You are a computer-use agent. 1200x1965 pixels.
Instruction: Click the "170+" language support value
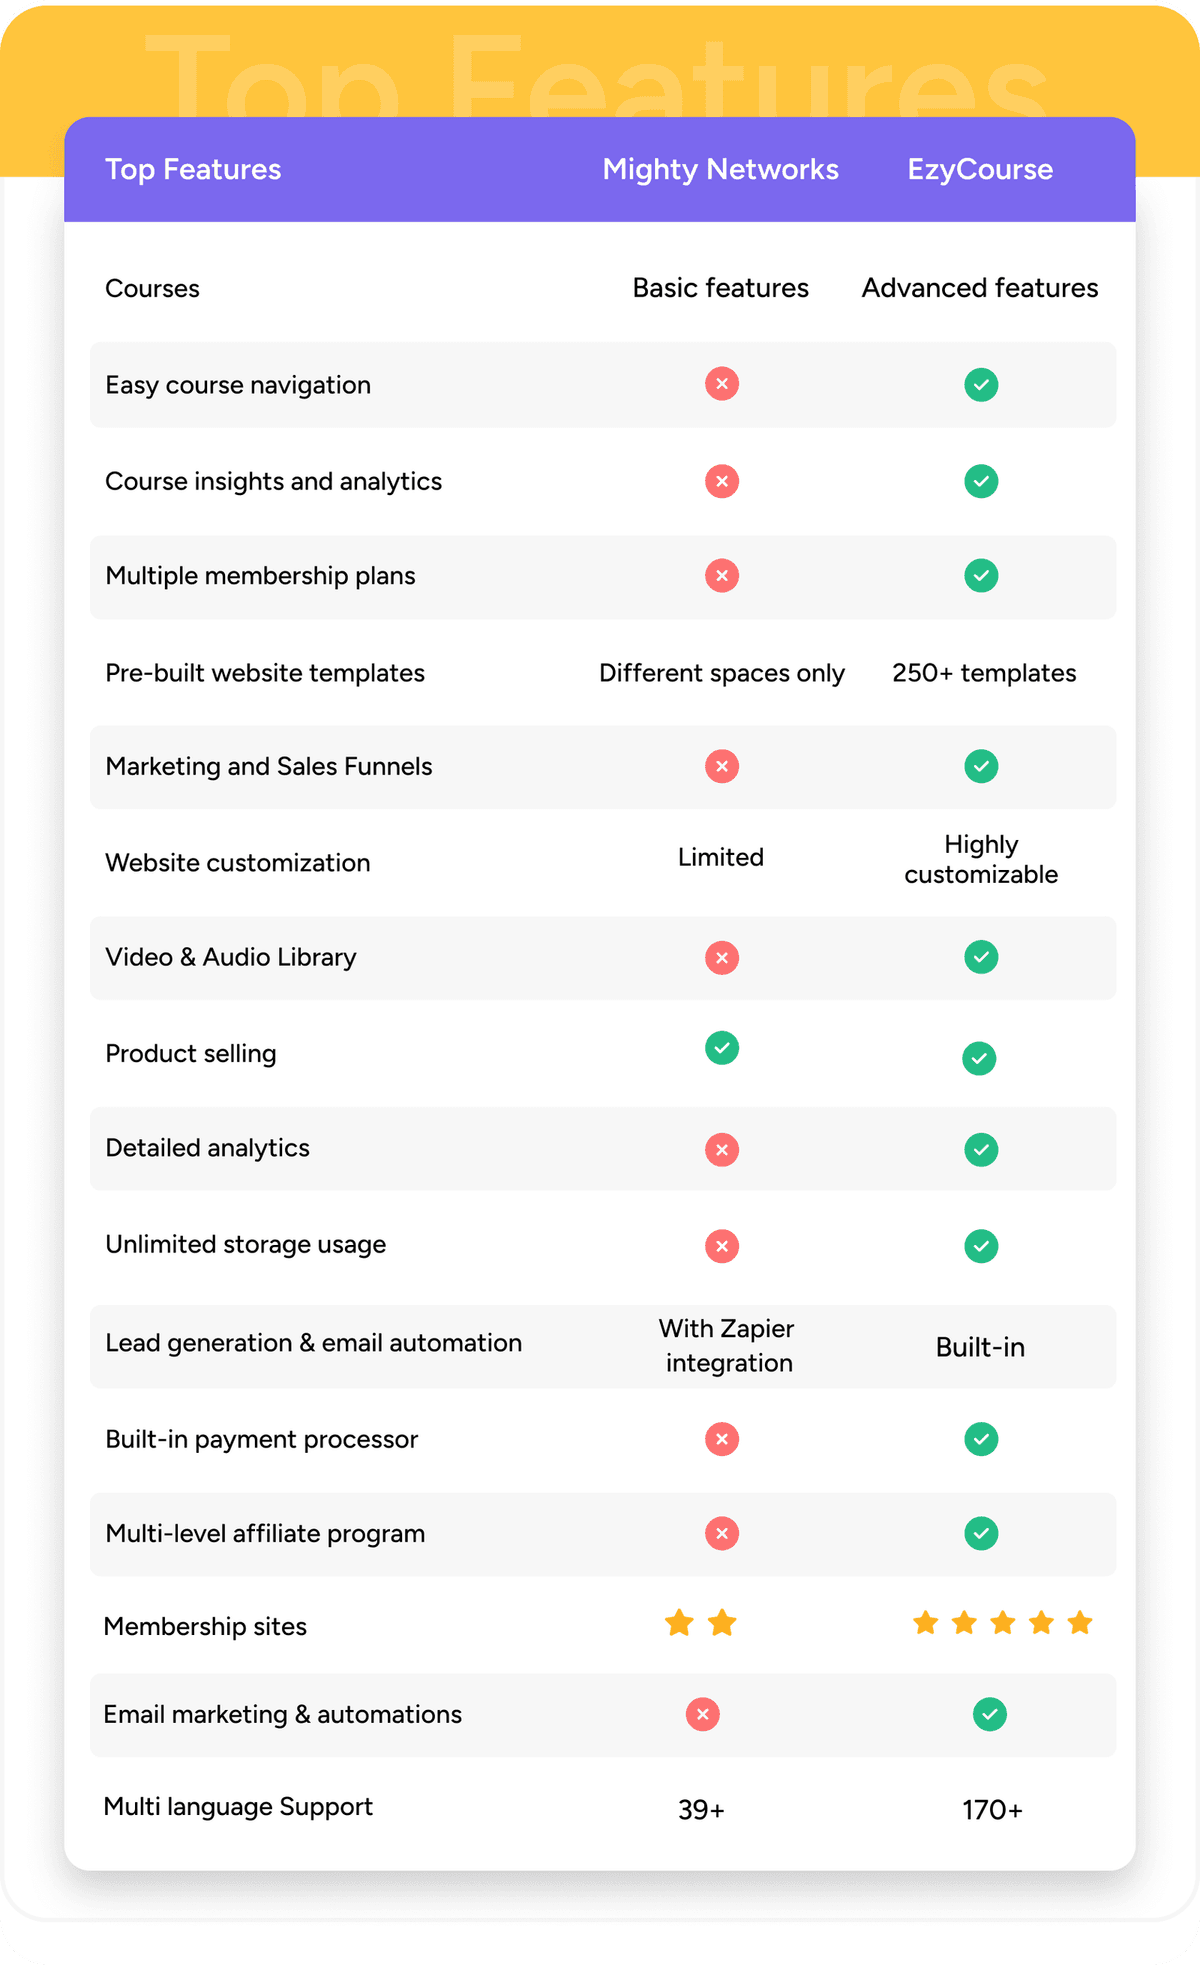(992, 1810)
